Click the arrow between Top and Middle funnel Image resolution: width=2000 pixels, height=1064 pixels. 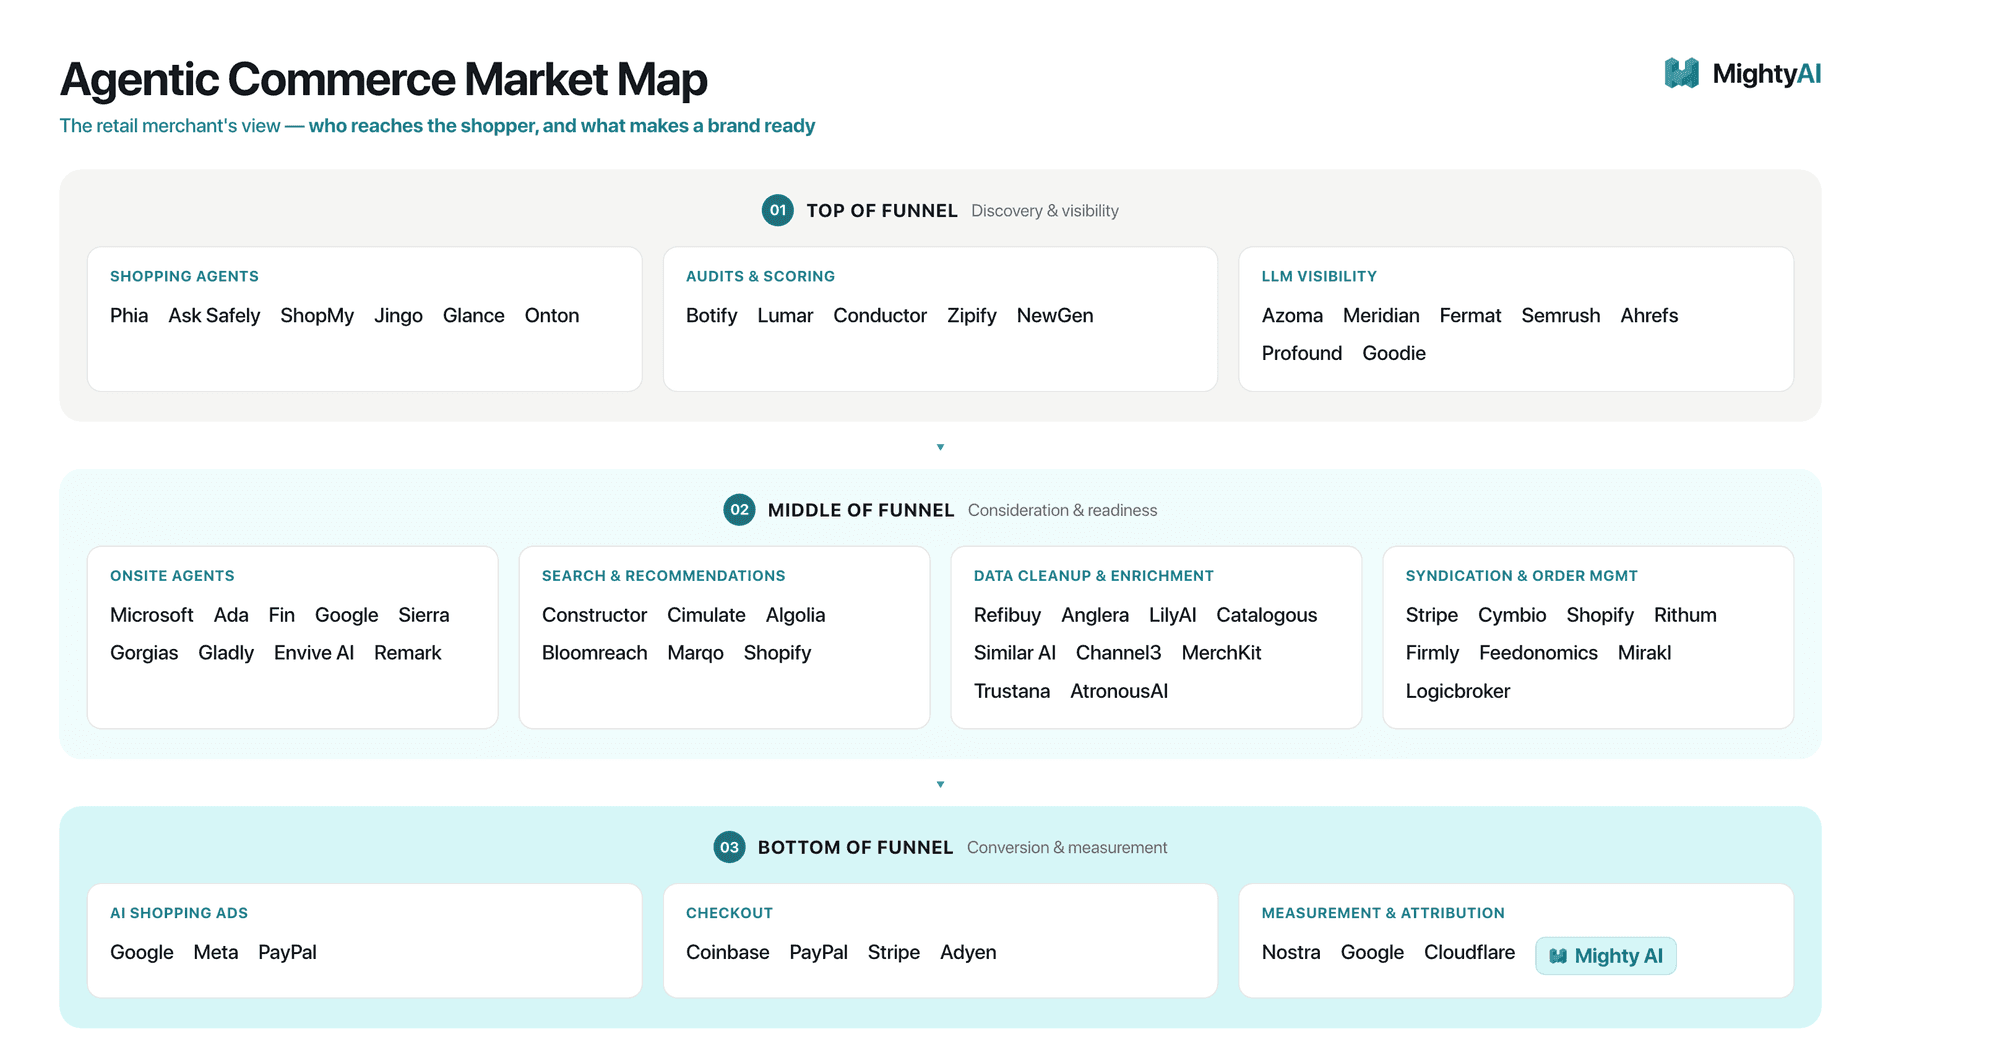(x=940, y=447)
